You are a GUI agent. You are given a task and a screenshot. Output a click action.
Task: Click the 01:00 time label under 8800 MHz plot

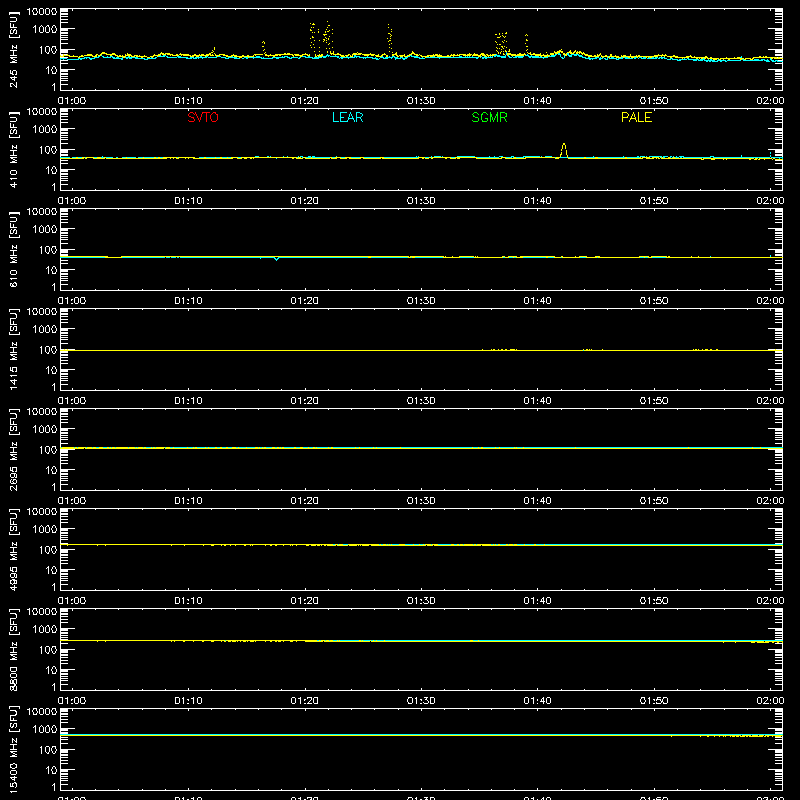tap(72, 701)
